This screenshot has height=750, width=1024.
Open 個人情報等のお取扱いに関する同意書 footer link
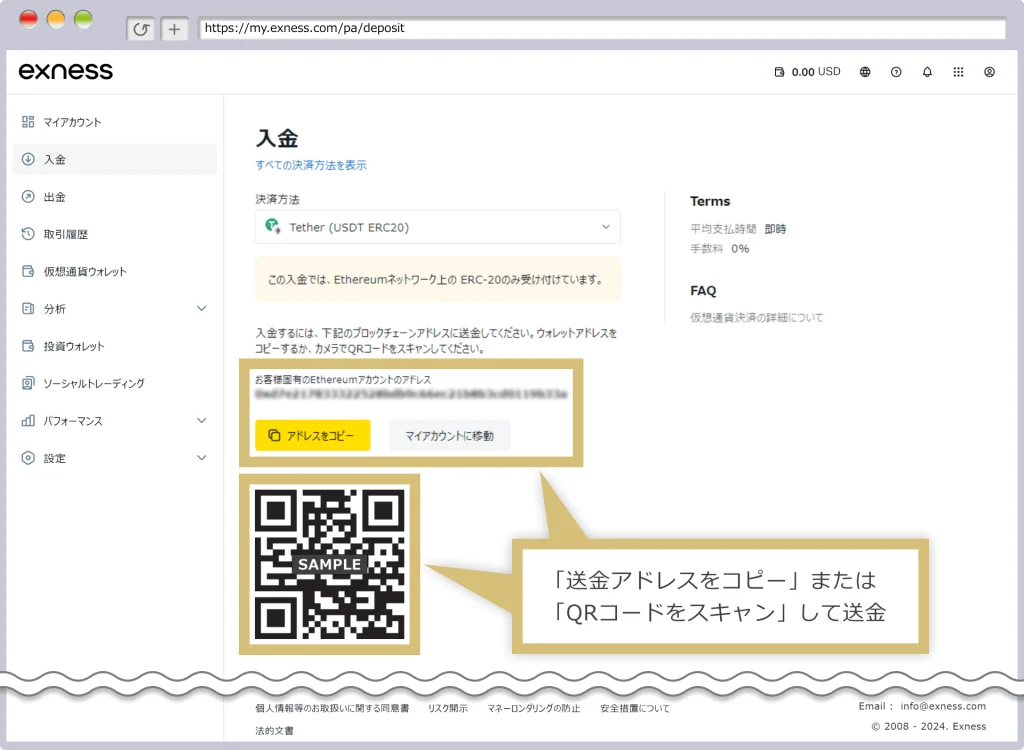[332, 708]
